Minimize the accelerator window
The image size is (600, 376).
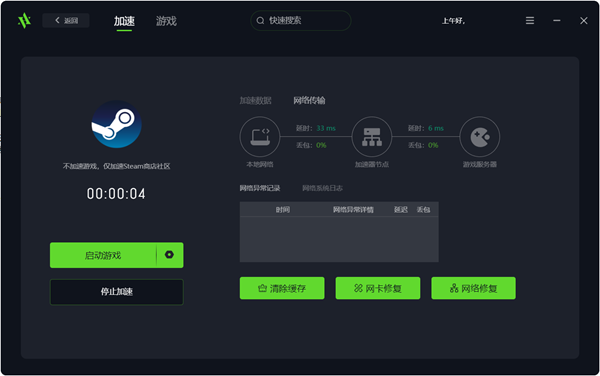click(x=557, y=20)
